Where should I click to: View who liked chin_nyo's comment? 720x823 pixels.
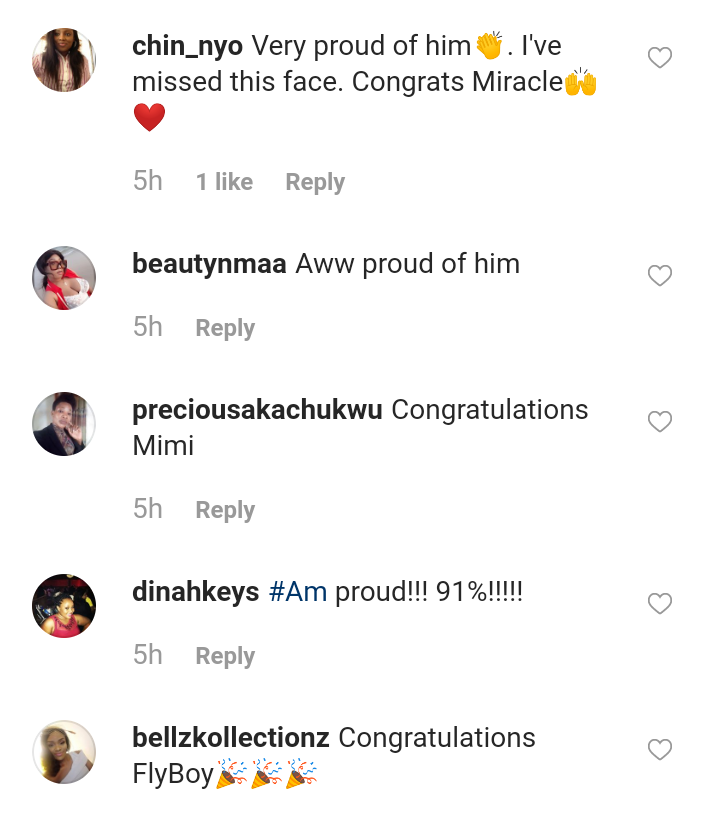[224, 182]
